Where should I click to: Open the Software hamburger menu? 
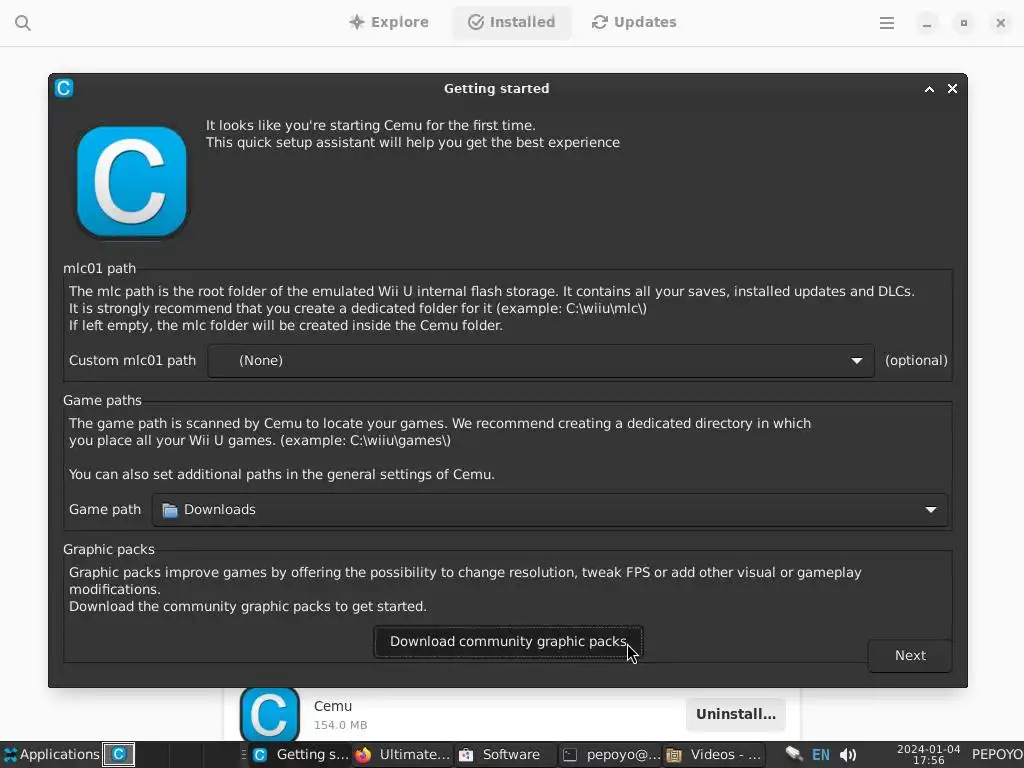(x=886, y=24)
